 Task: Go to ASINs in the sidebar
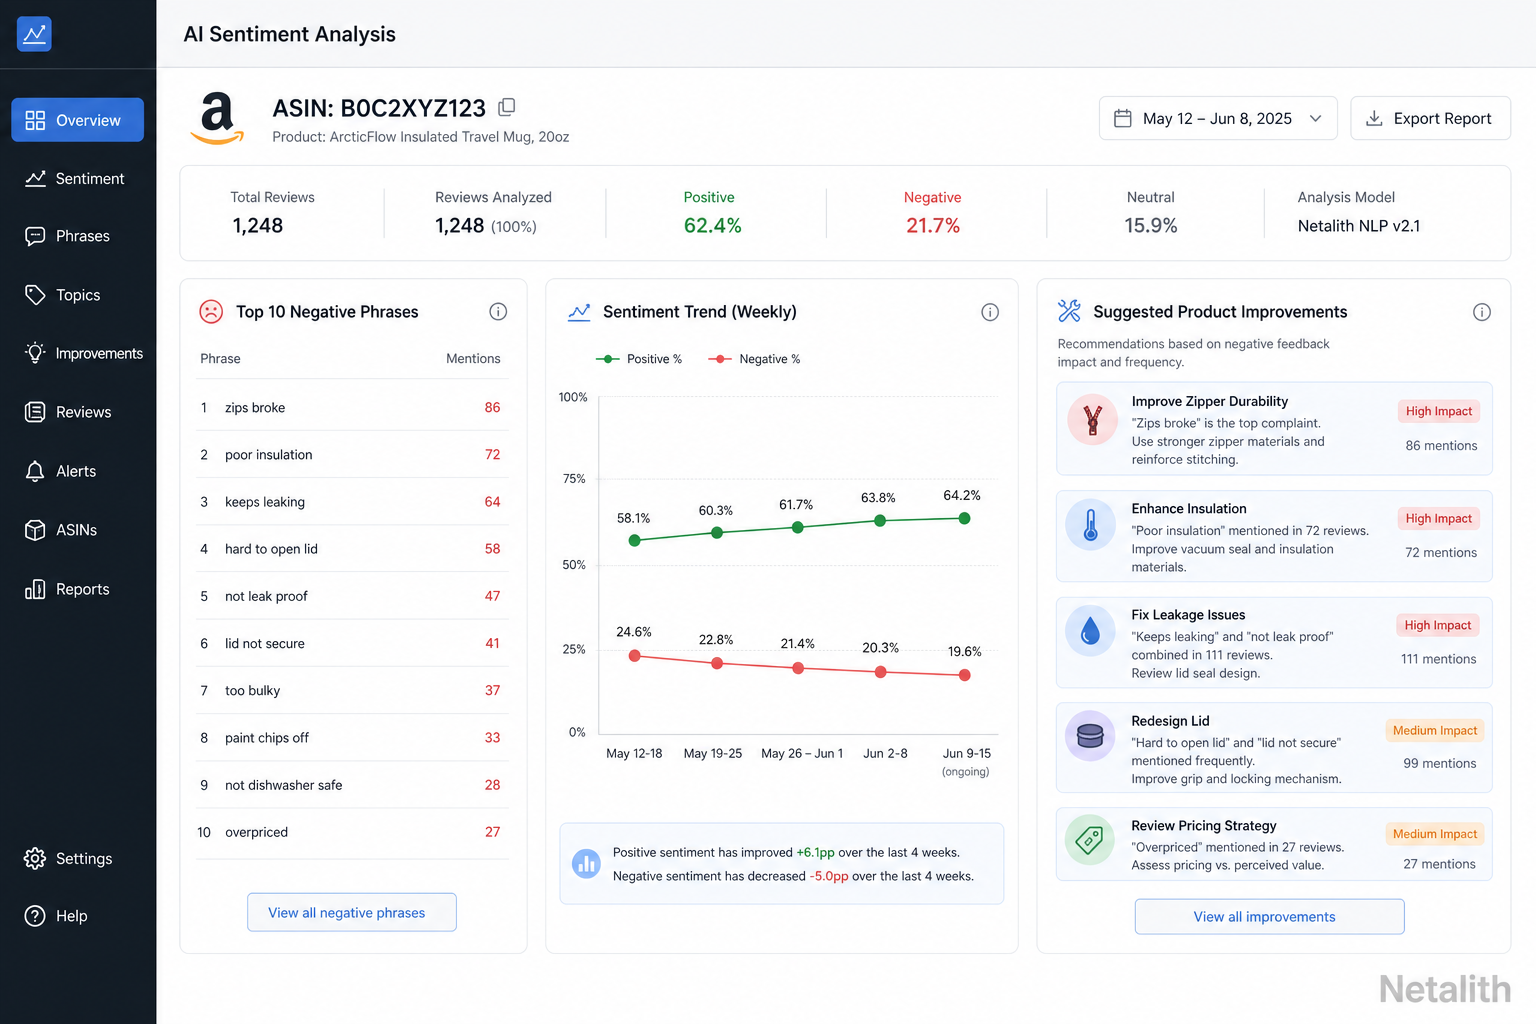point(77,530)
